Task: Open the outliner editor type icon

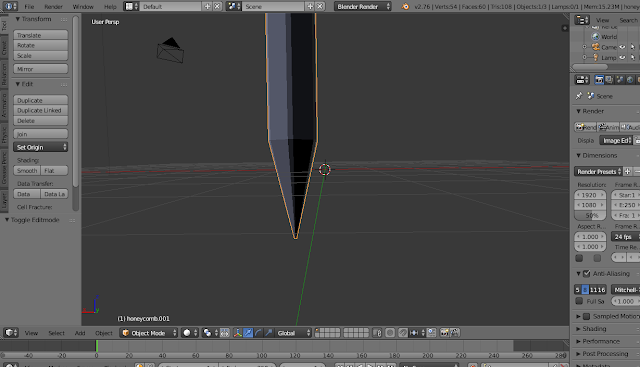Action: pyautogui.click(x=582, y=20)
